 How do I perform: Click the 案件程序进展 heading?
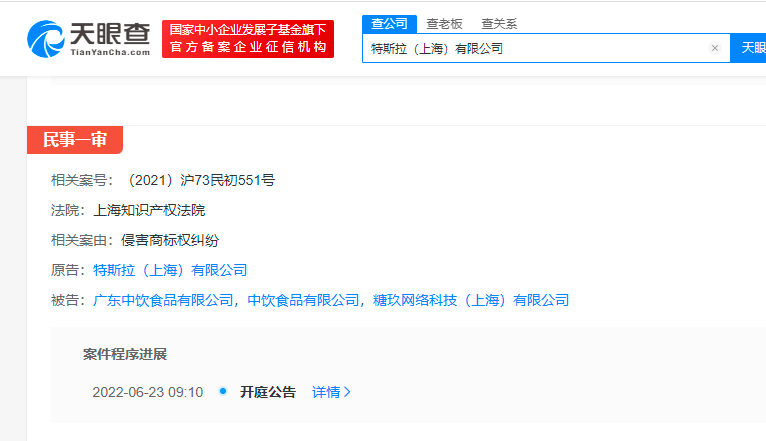pos(125,354)
